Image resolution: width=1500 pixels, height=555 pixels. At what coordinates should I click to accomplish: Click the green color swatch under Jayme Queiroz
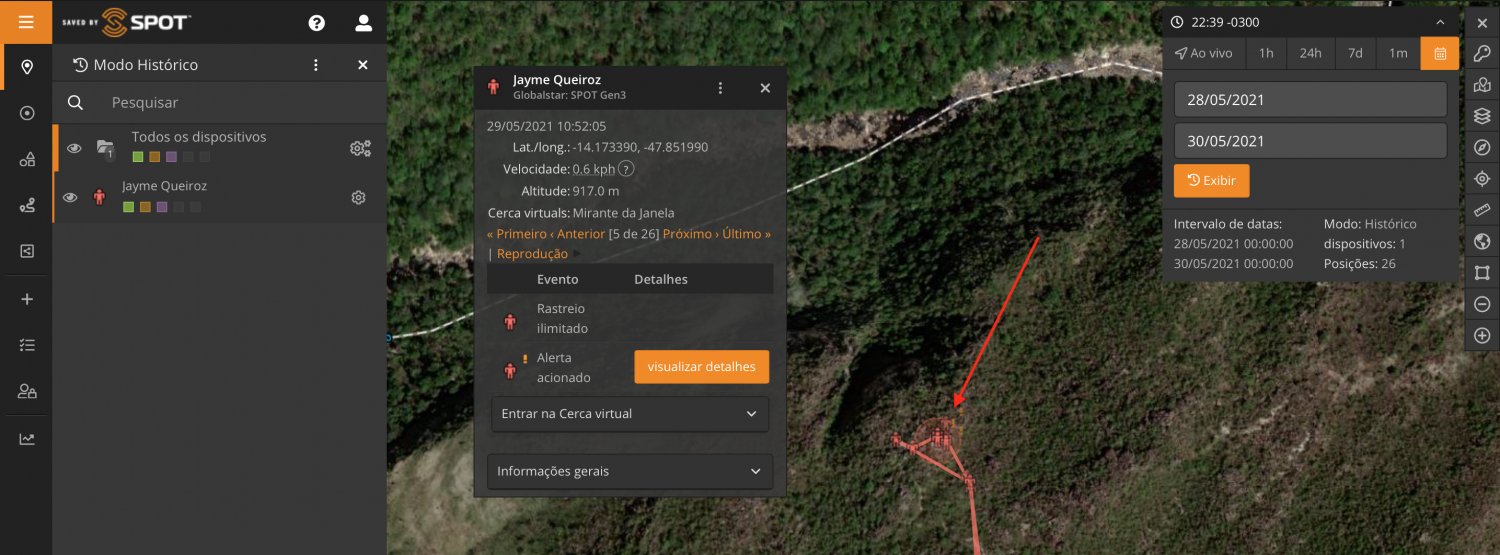[x=128, y=207]
